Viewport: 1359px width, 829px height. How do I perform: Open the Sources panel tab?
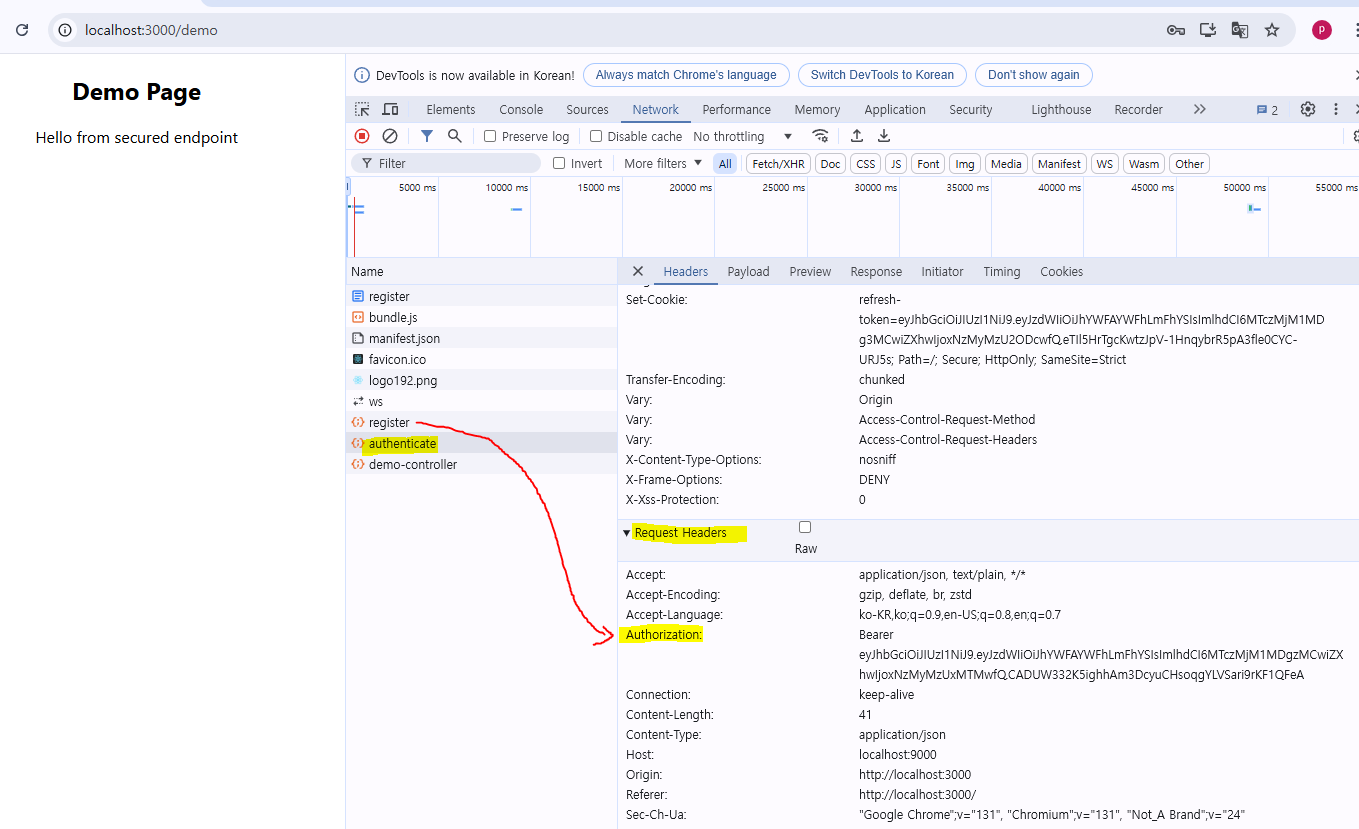click(587, 110)
